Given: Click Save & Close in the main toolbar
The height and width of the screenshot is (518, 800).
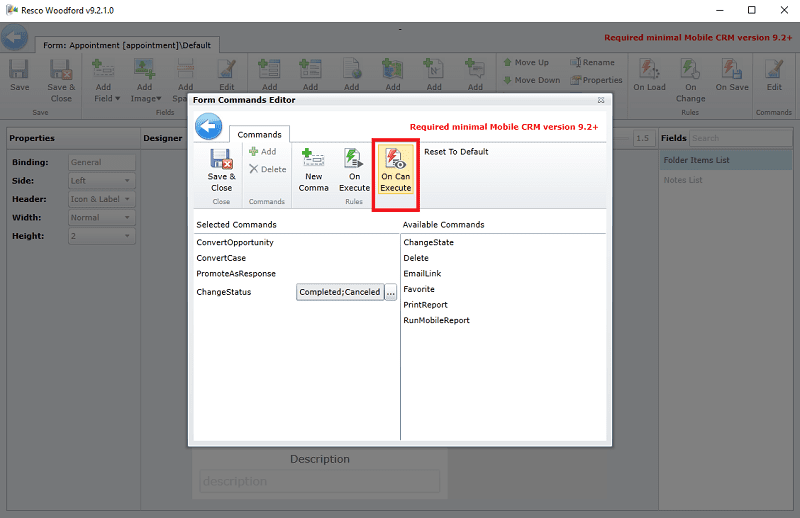Looking at the screenshot, I should [x=61, y=81].
